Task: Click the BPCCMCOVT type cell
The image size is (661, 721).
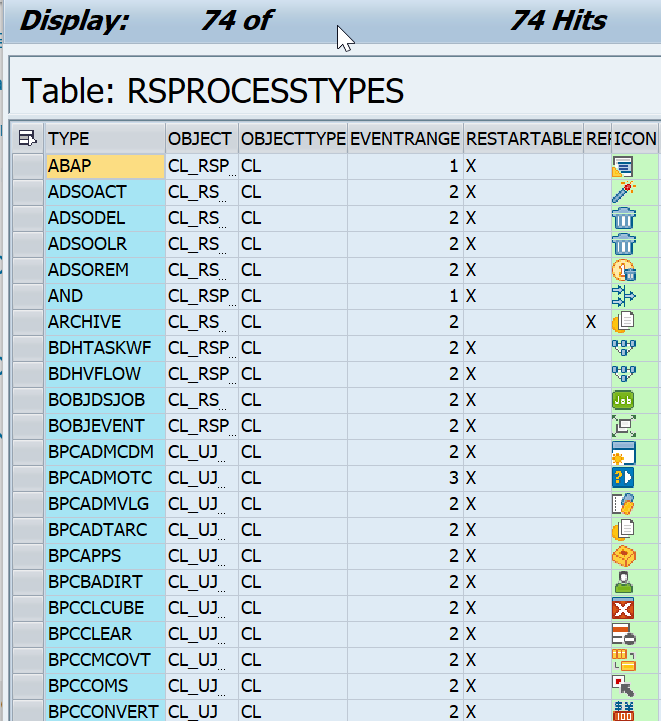Action: pos(105,660)
